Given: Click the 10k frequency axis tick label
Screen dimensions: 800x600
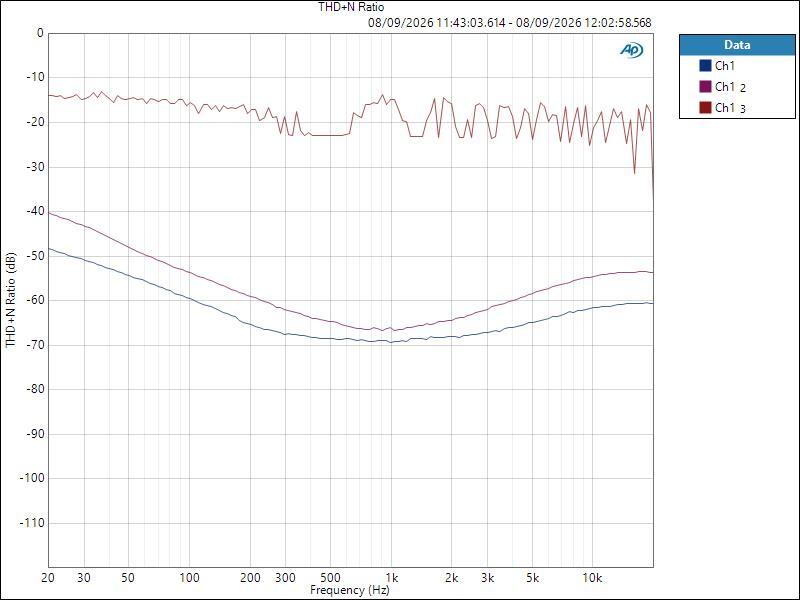Looking at the screenshot, I should click(x=592, y=578).
